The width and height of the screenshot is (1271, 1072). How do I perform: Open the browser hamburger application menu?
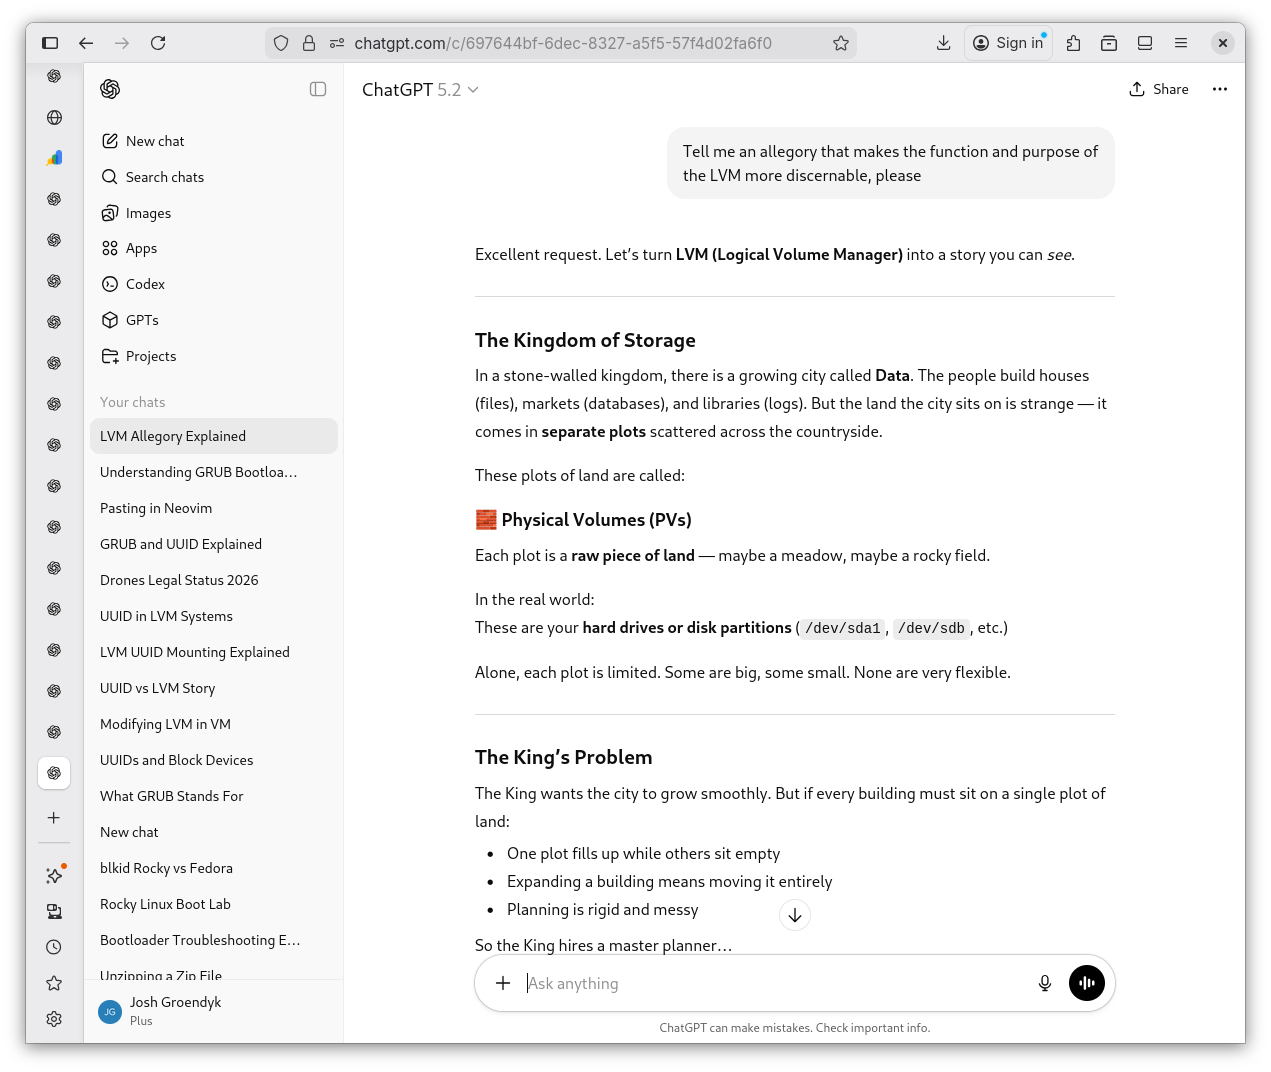pyautogui.click(x=1181, y=43)
